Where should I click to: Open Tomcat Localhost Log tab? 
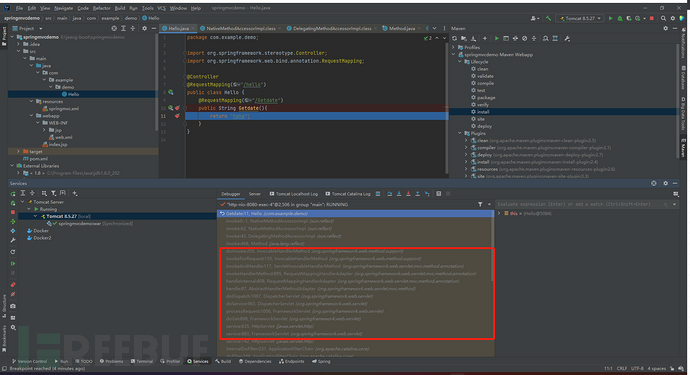[294, 194]
